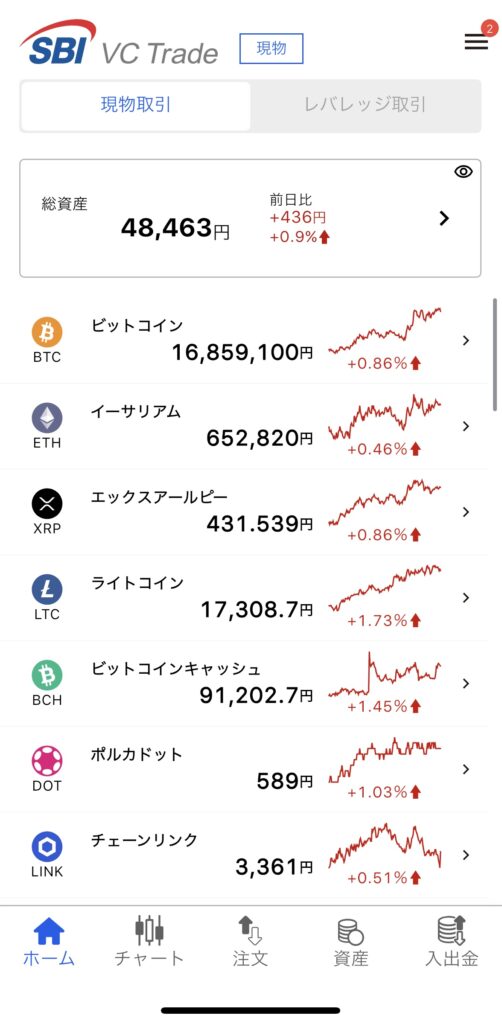The image size is (502, 1024).
Task: Go to the チャート tab
Action: (x=149, y=940)
